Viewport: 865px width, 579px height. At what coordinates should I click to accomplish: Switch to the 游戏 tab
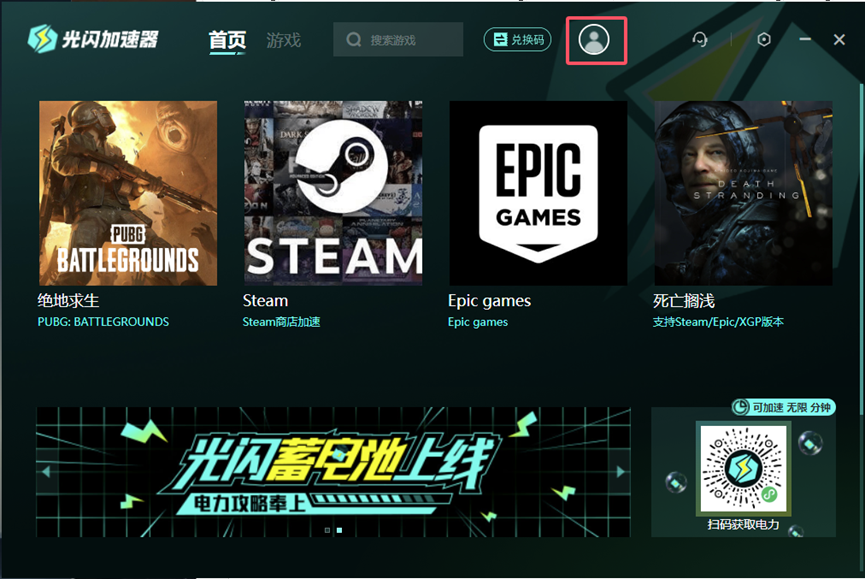284,40
